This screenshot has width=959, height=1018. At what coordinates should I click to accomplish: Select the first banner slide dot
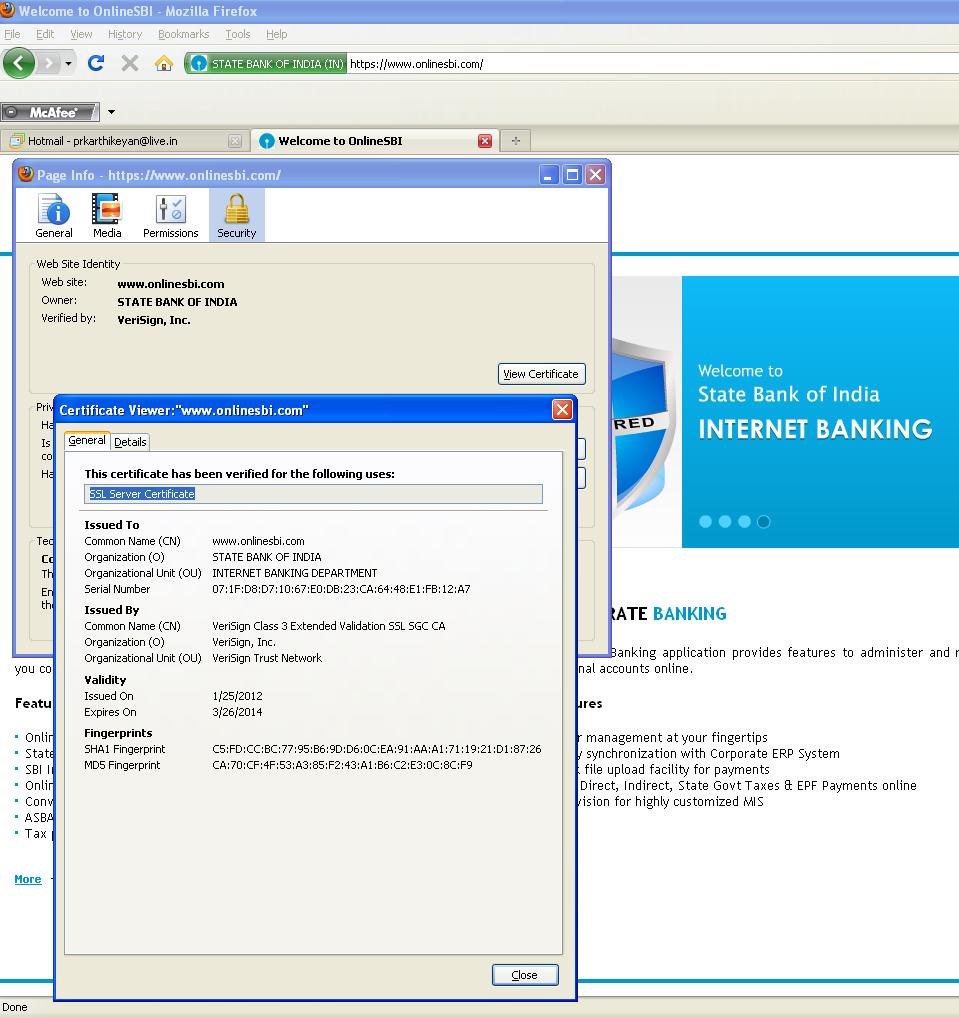(705, 521)
